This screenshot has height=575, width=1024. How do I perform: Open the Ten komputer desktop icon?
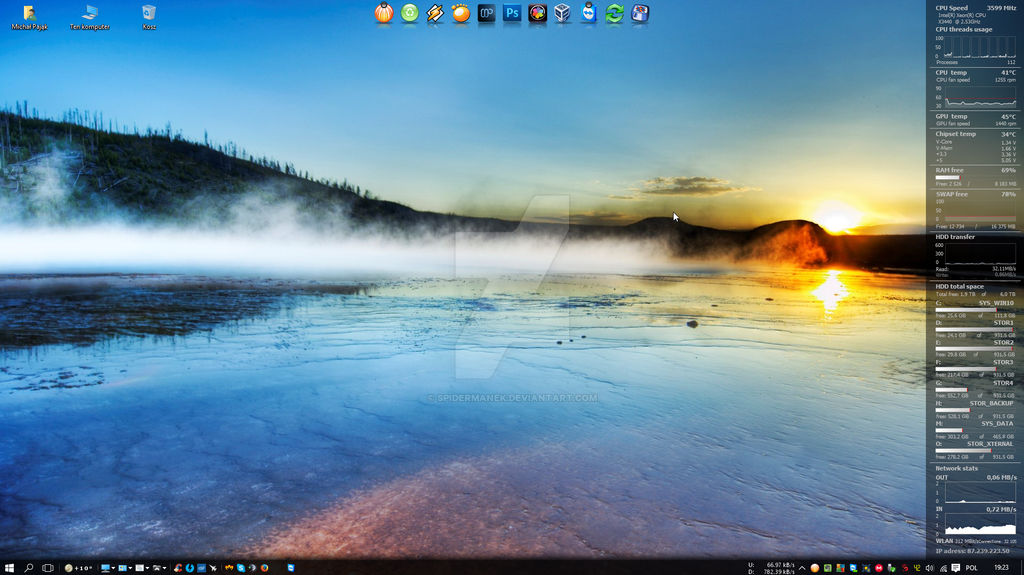89,17
